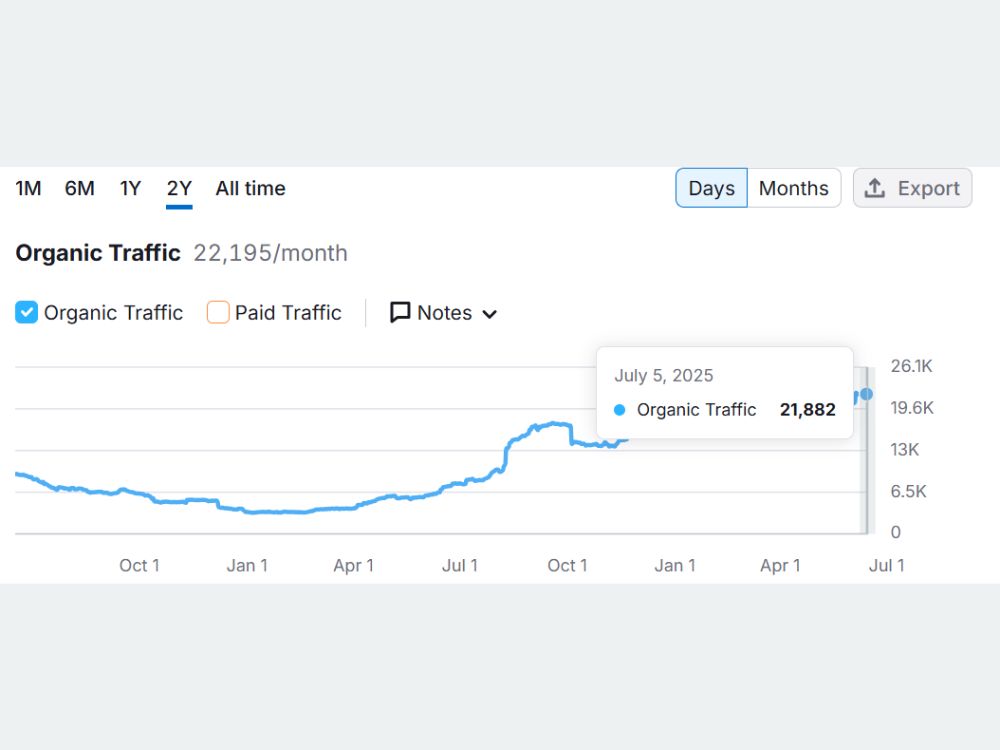Viewport: 1000px width, 750px height.
Task: Click the Notes speech bubble icon
Action: pyautogui.click(x=400, y=312)
